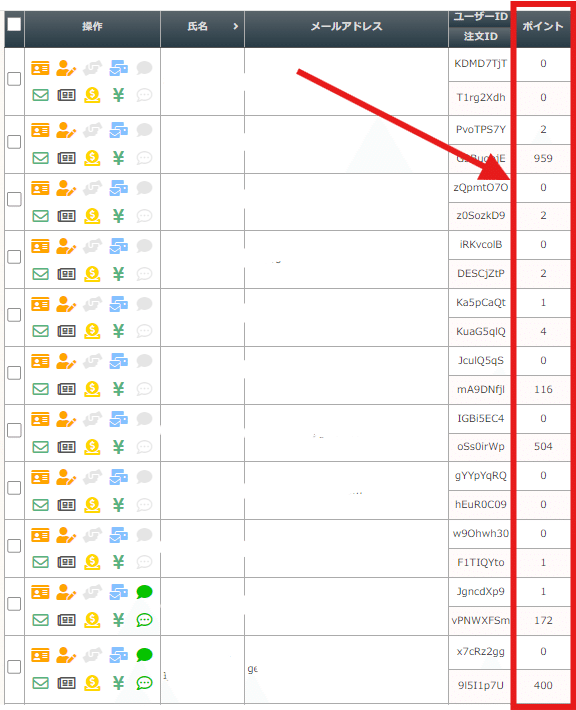Viewport: 576px width, 710px height.
Task: Click order ID T1rg2Xdh
Action: [x=480, y=97]
